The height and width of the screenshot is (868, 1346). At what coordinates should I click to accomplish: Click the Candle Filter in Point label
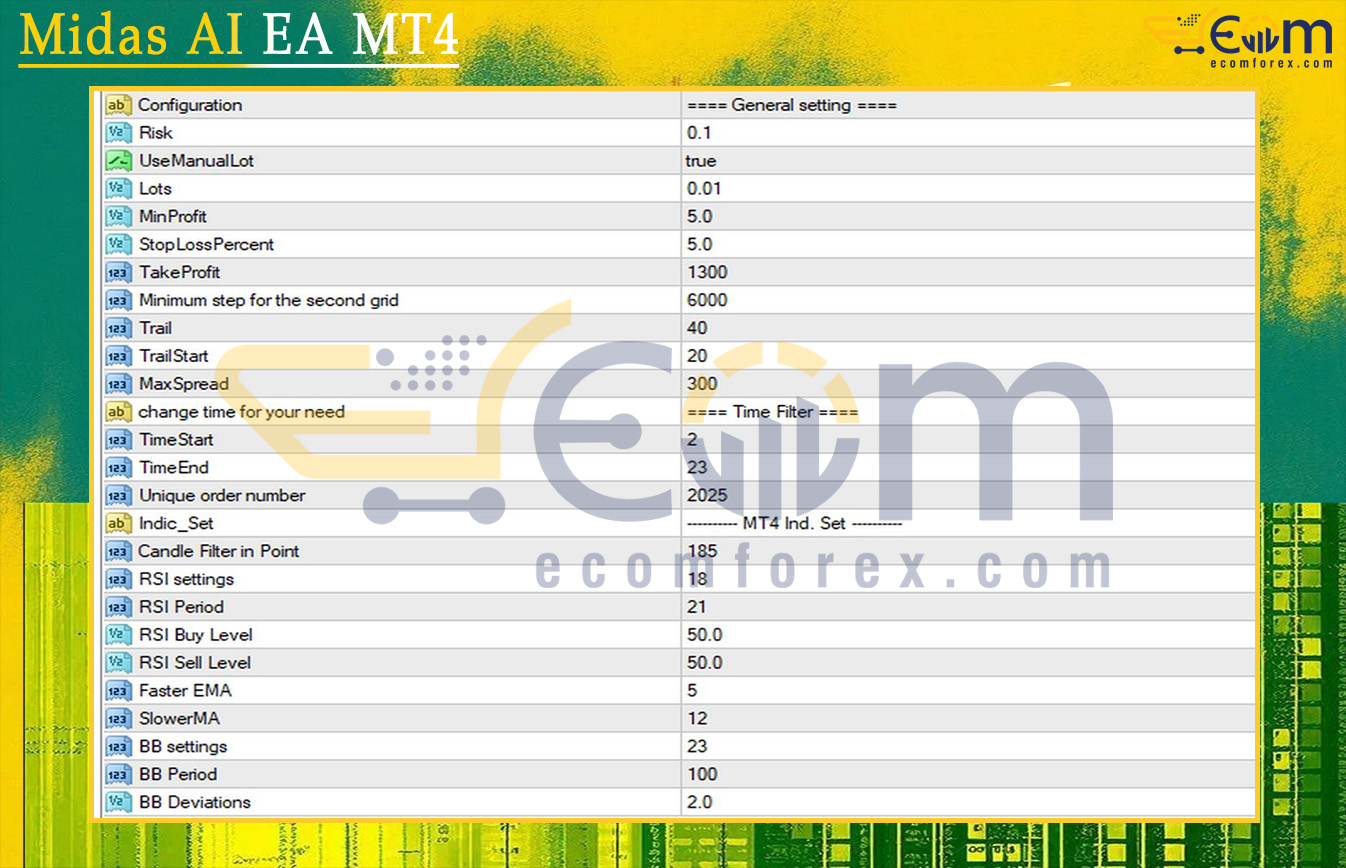pyautogui.click(x=219, y=551)
